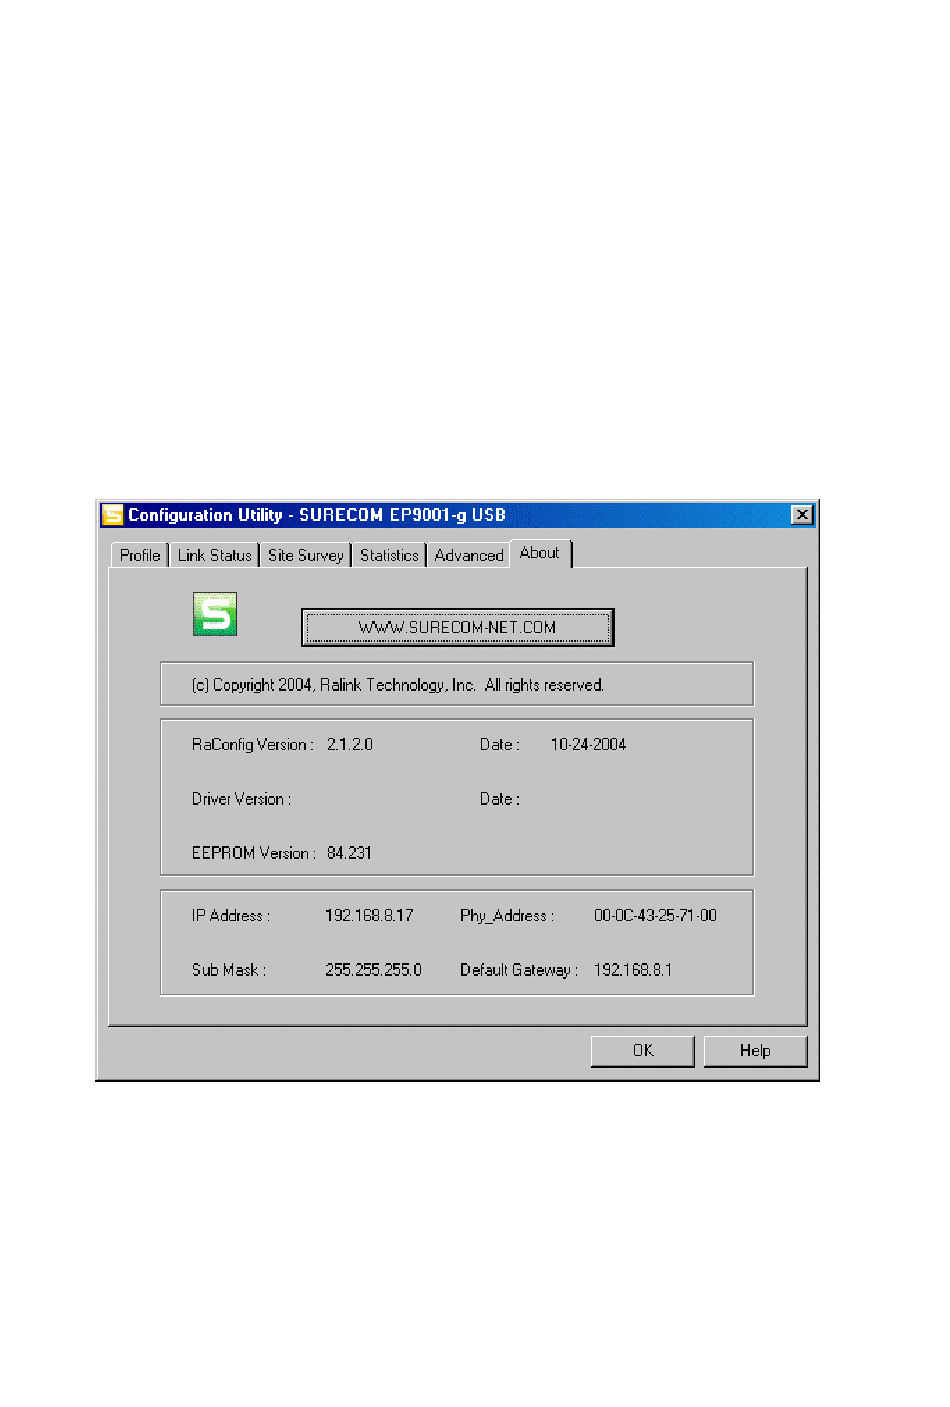Switch to the Profile tab
The height and width of the screenshot is (1407, 950).
140,556
